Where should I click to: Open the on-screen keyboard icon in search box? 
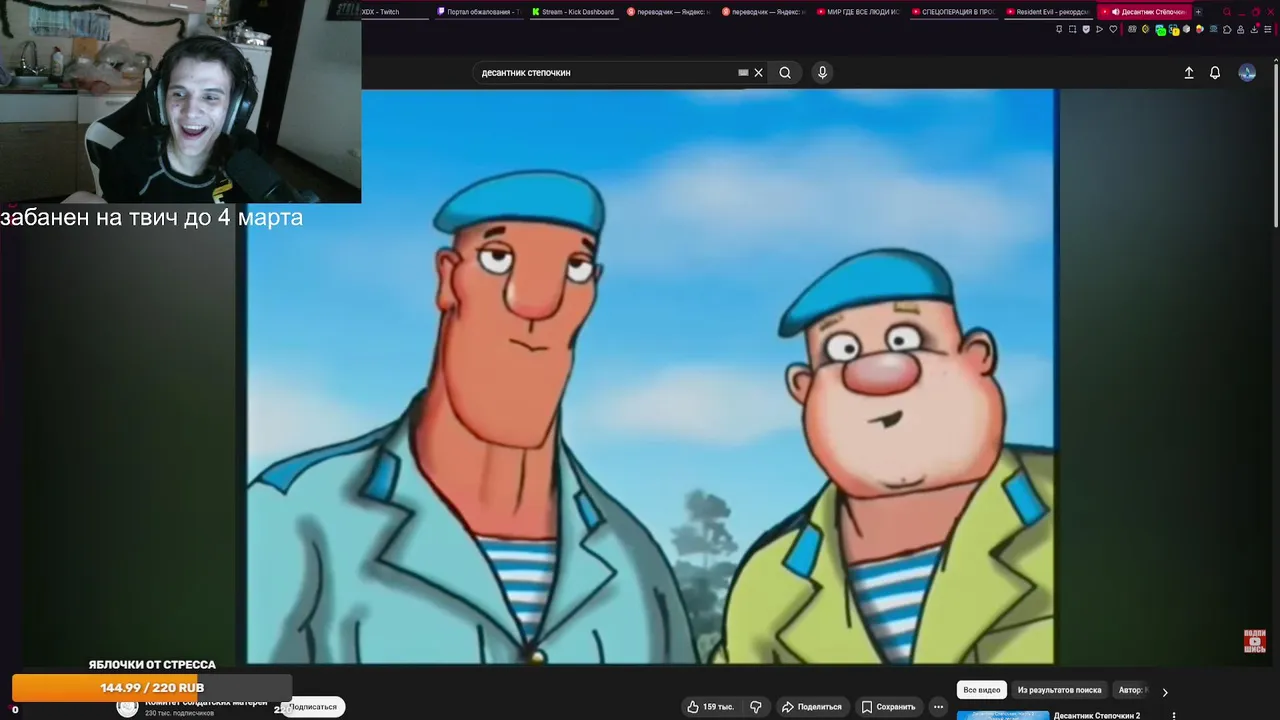click(743, 72)
